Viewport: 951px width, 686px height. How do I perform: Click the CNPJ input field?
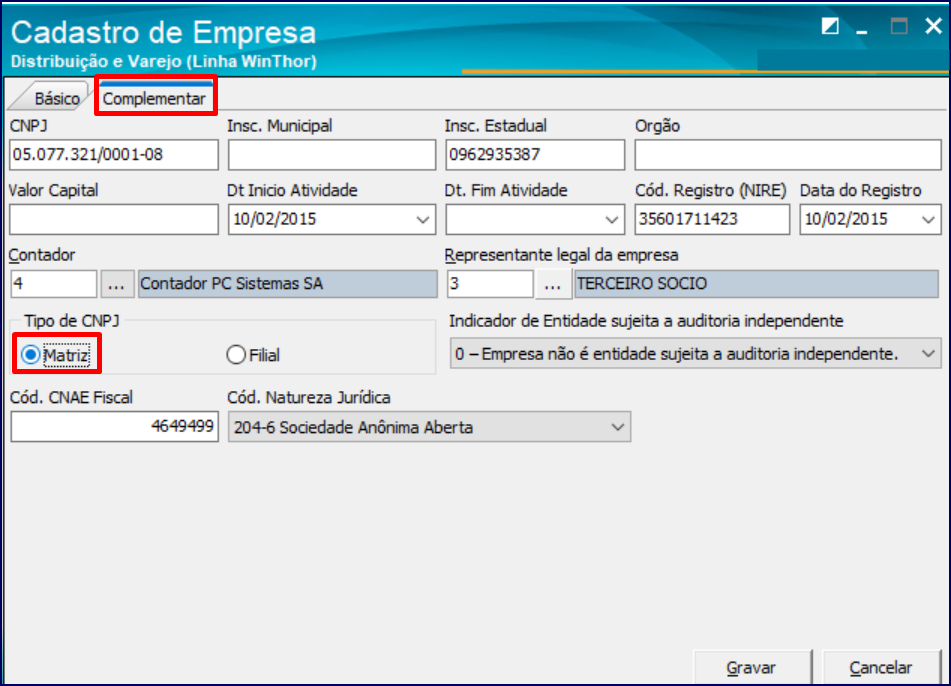[x=114, y=155]
